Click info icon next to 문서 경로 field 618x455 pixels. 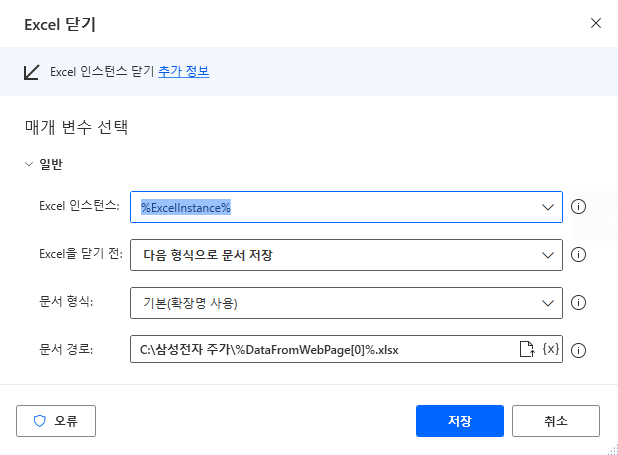(x=578, y=350)
